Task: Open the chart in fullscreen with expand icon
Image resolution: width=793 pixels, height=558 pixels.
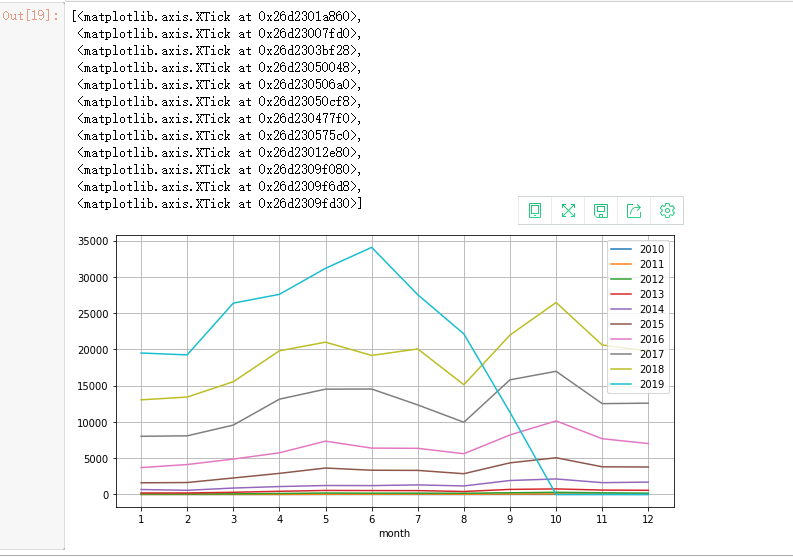Action: 568,210
